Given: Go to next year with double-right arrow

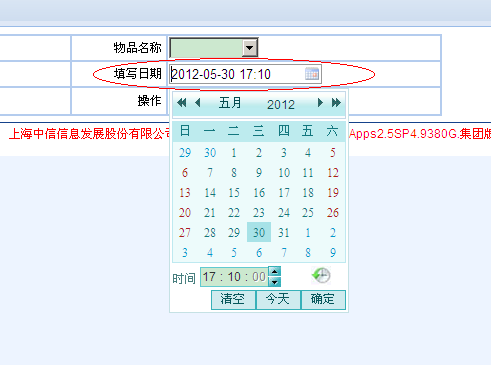Looking at the screenshot, I should 336,103.
